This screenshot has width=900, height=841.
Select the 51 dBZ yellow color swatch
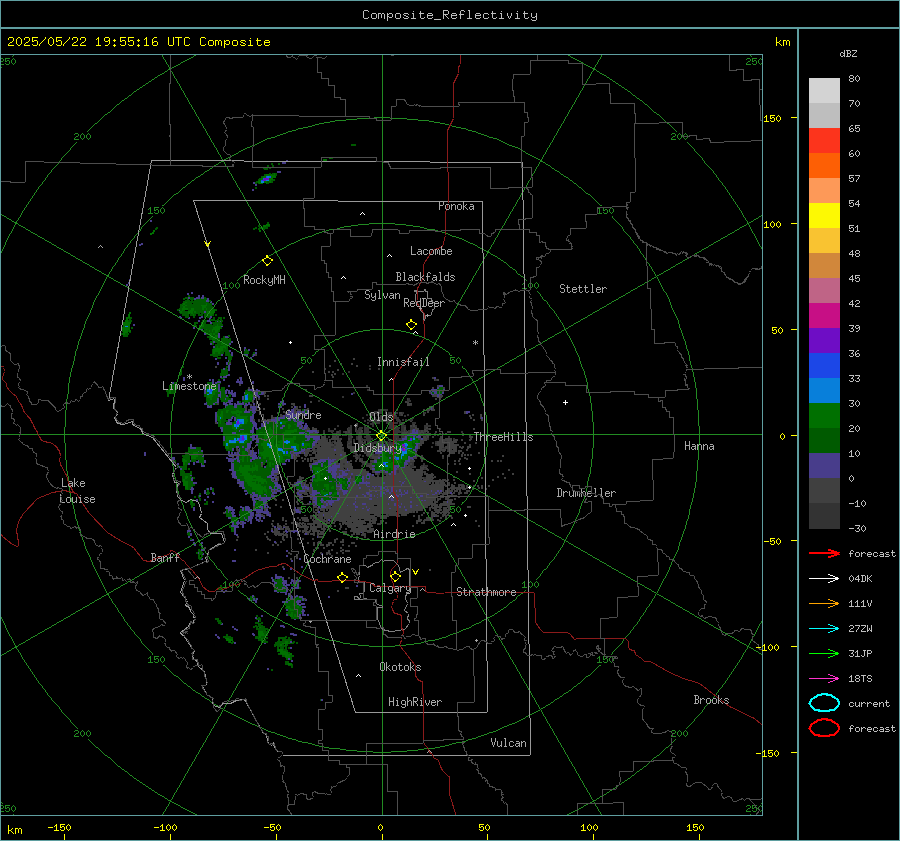(824, 215)
